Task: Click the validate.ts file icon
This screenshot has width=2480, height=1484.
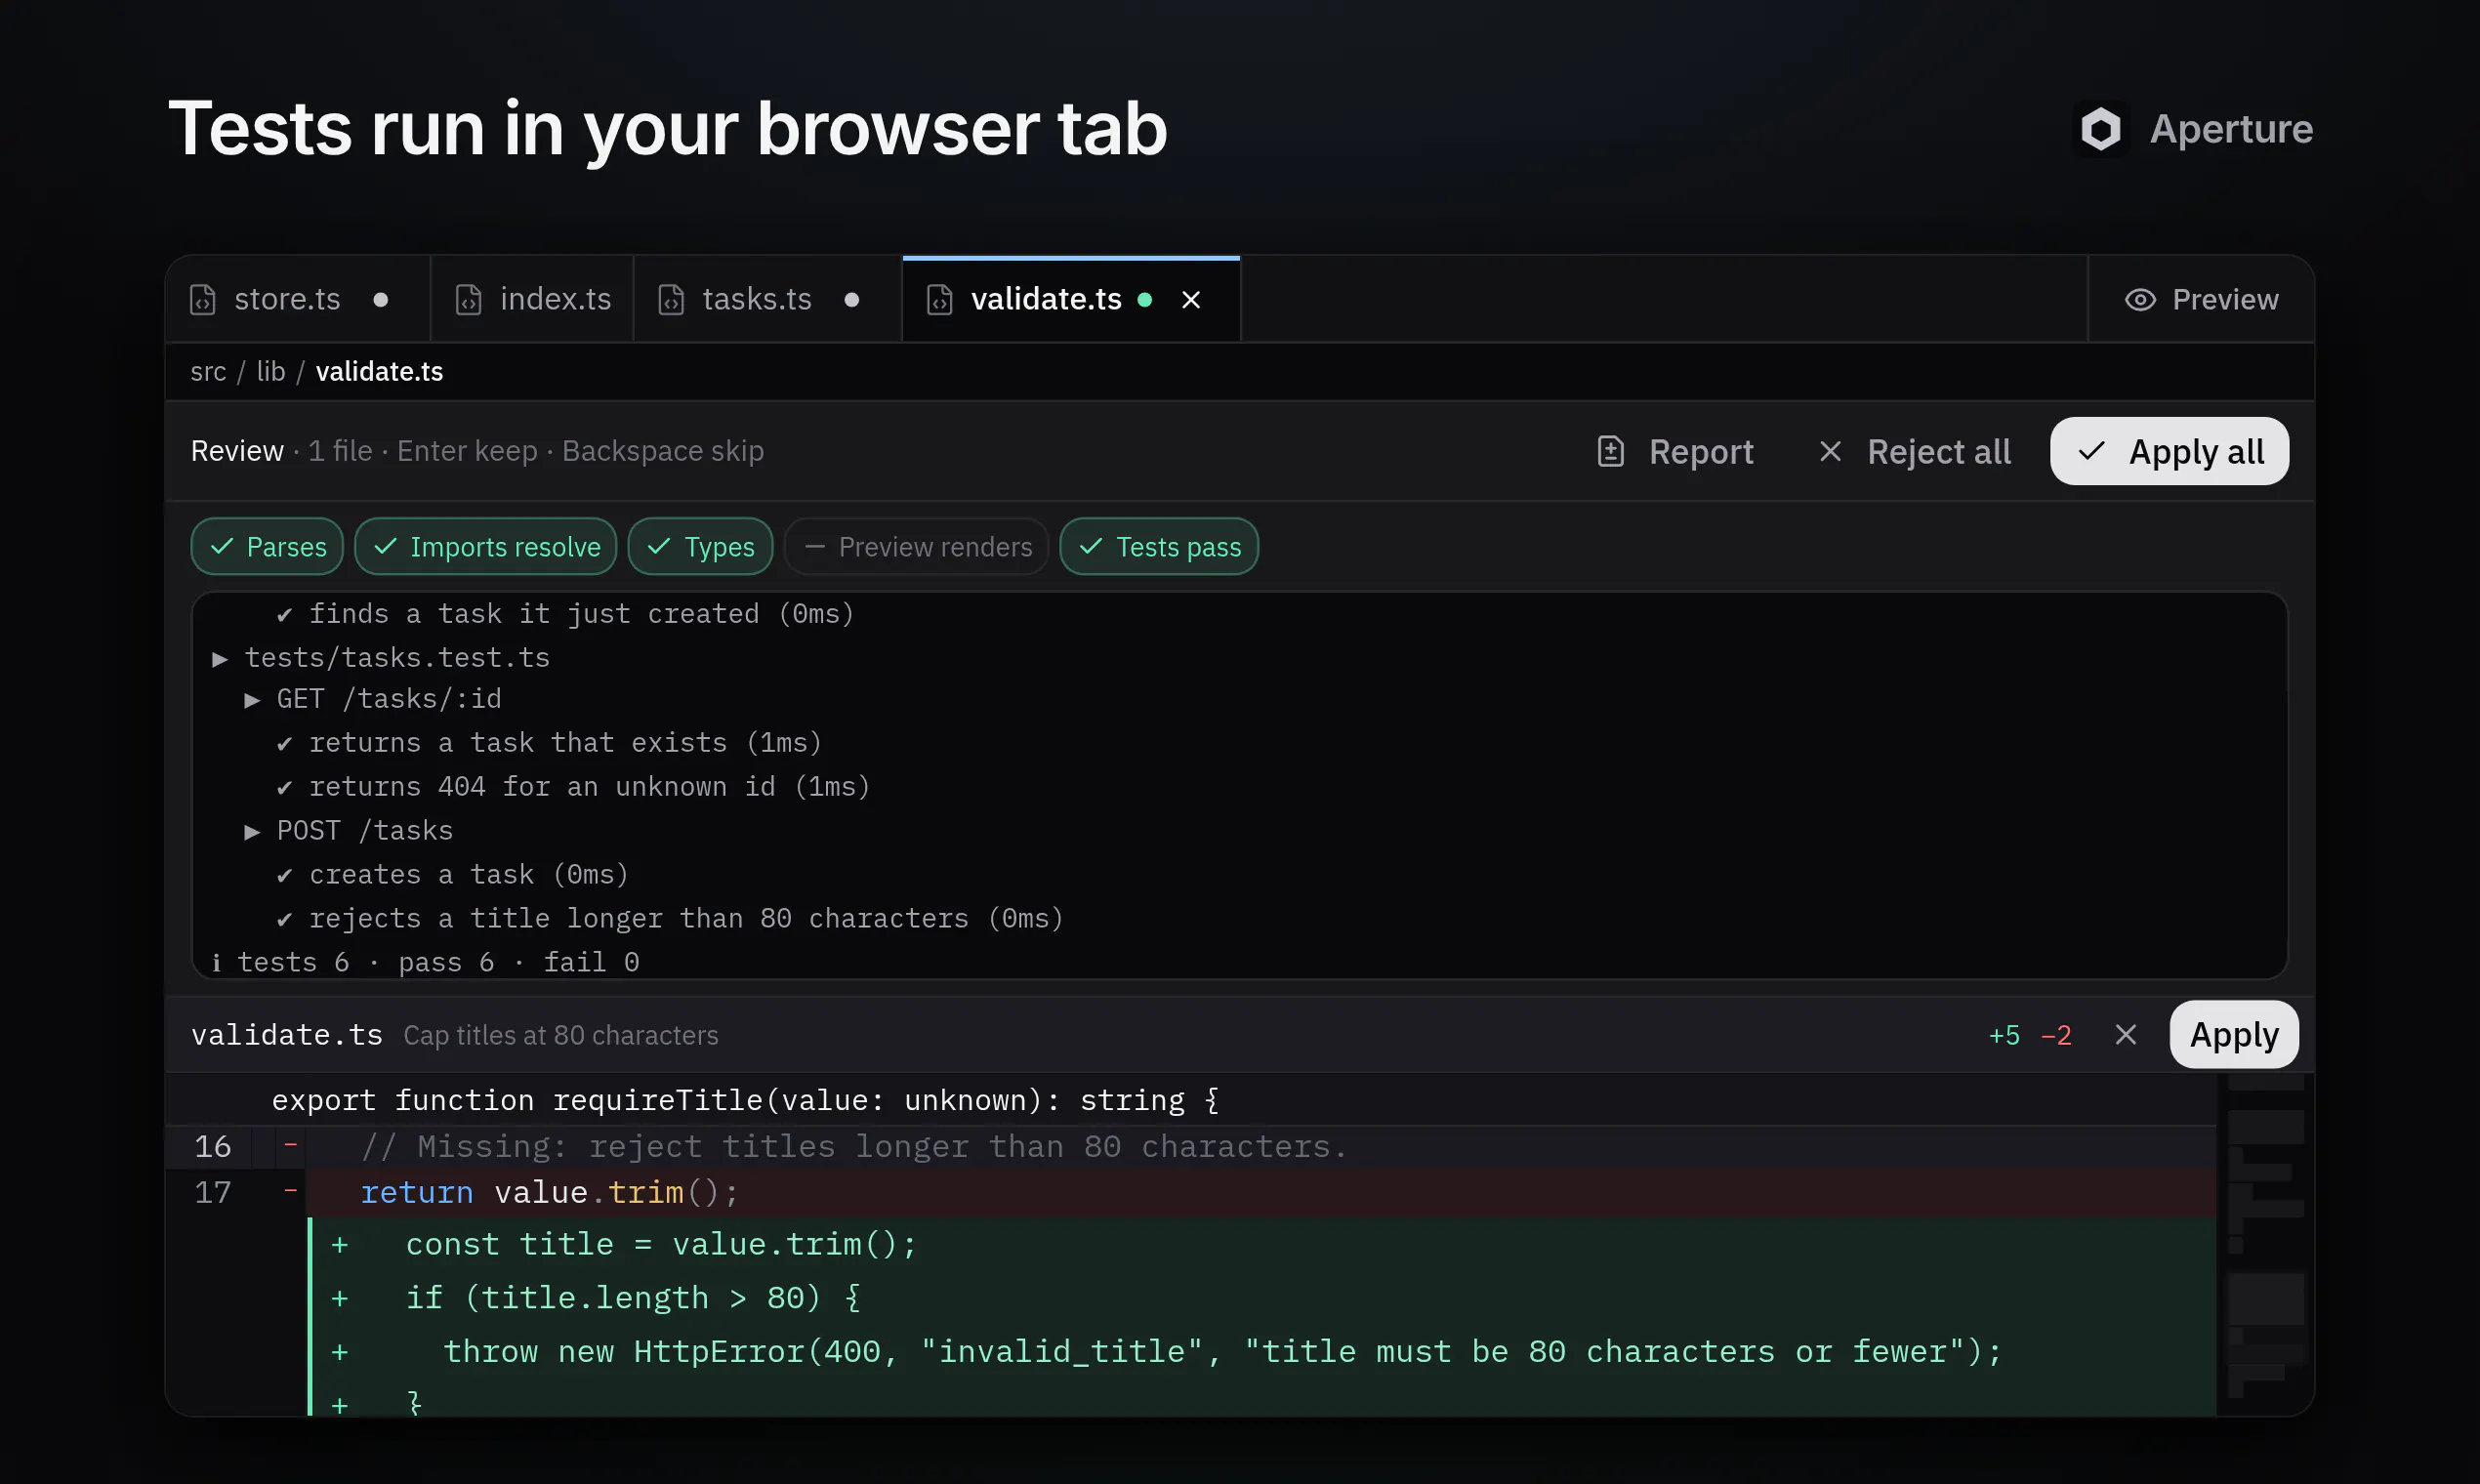Action: tap(940, 300)
